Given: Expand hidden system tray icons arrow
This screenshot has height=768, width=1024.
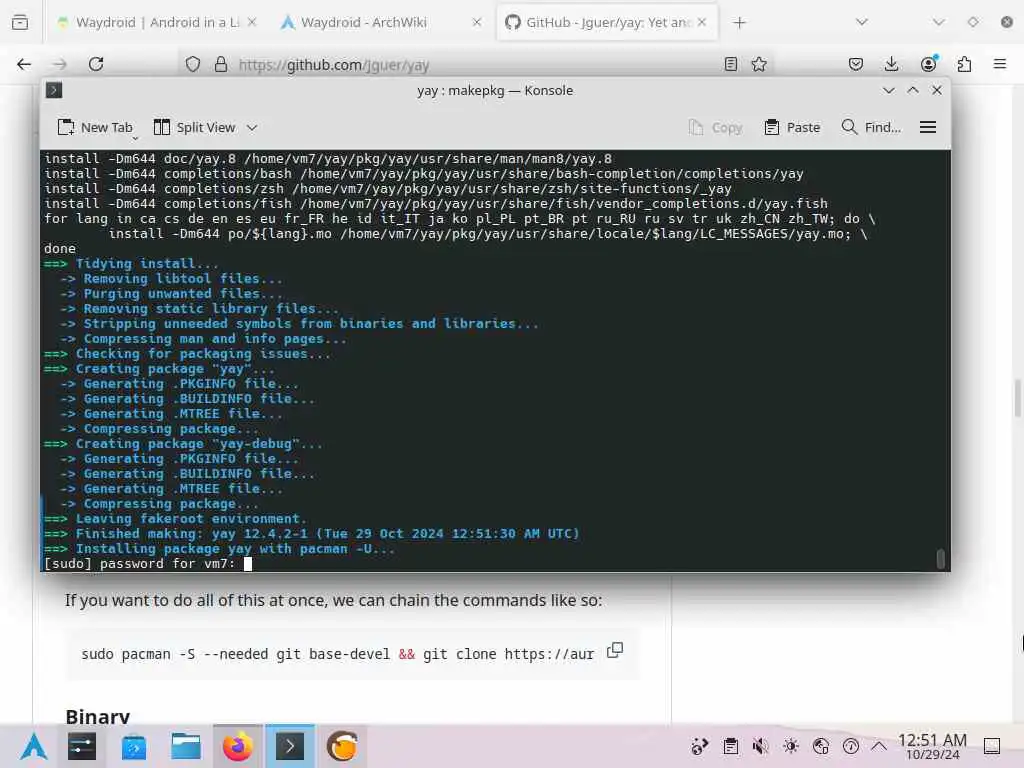Looking at the screenshot, I should click(x=879, y=746).
